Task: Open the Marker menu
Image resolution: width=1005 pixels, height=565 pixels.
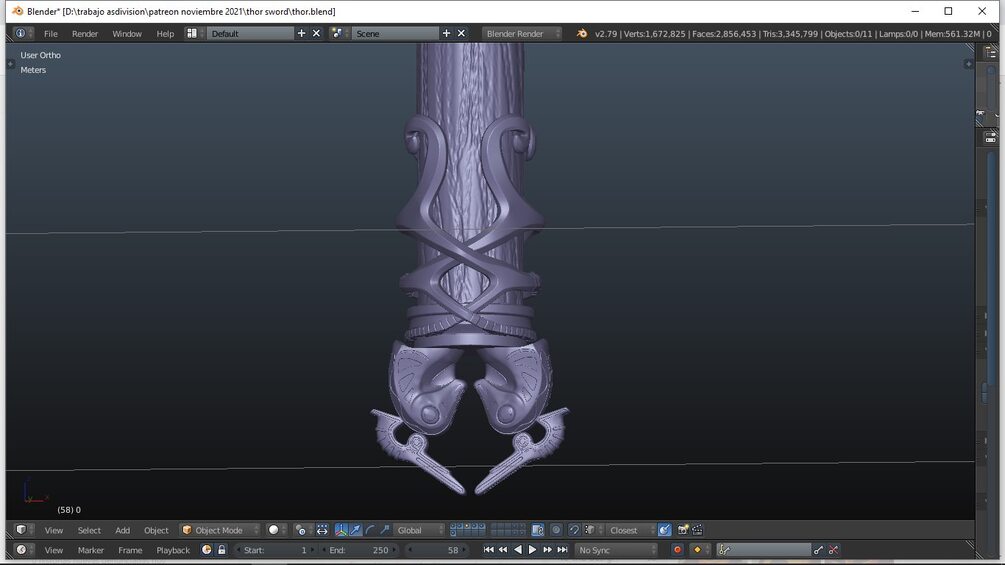Action: (x=90, y=550)
